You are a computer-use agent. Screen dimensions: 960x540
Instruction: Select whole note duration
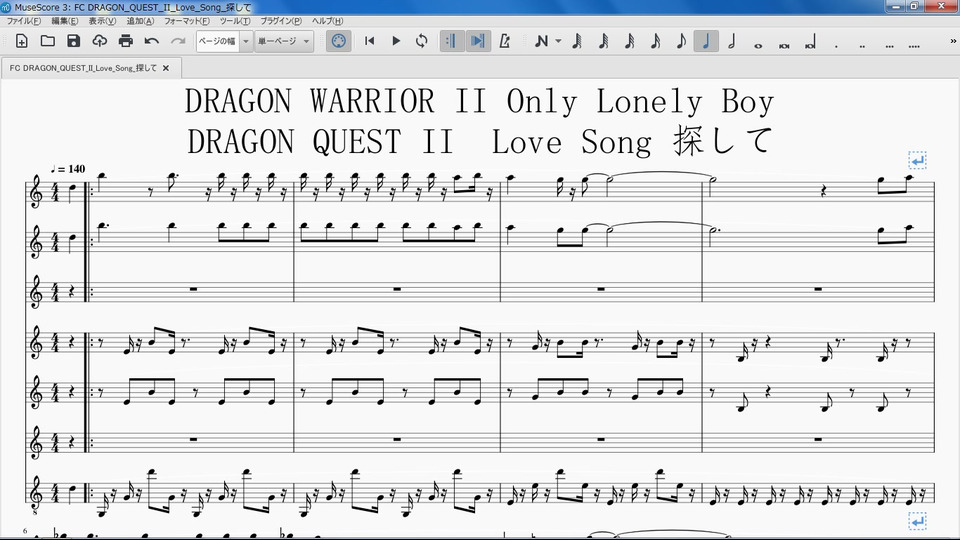pyautogui.click(x=758, y=44)
